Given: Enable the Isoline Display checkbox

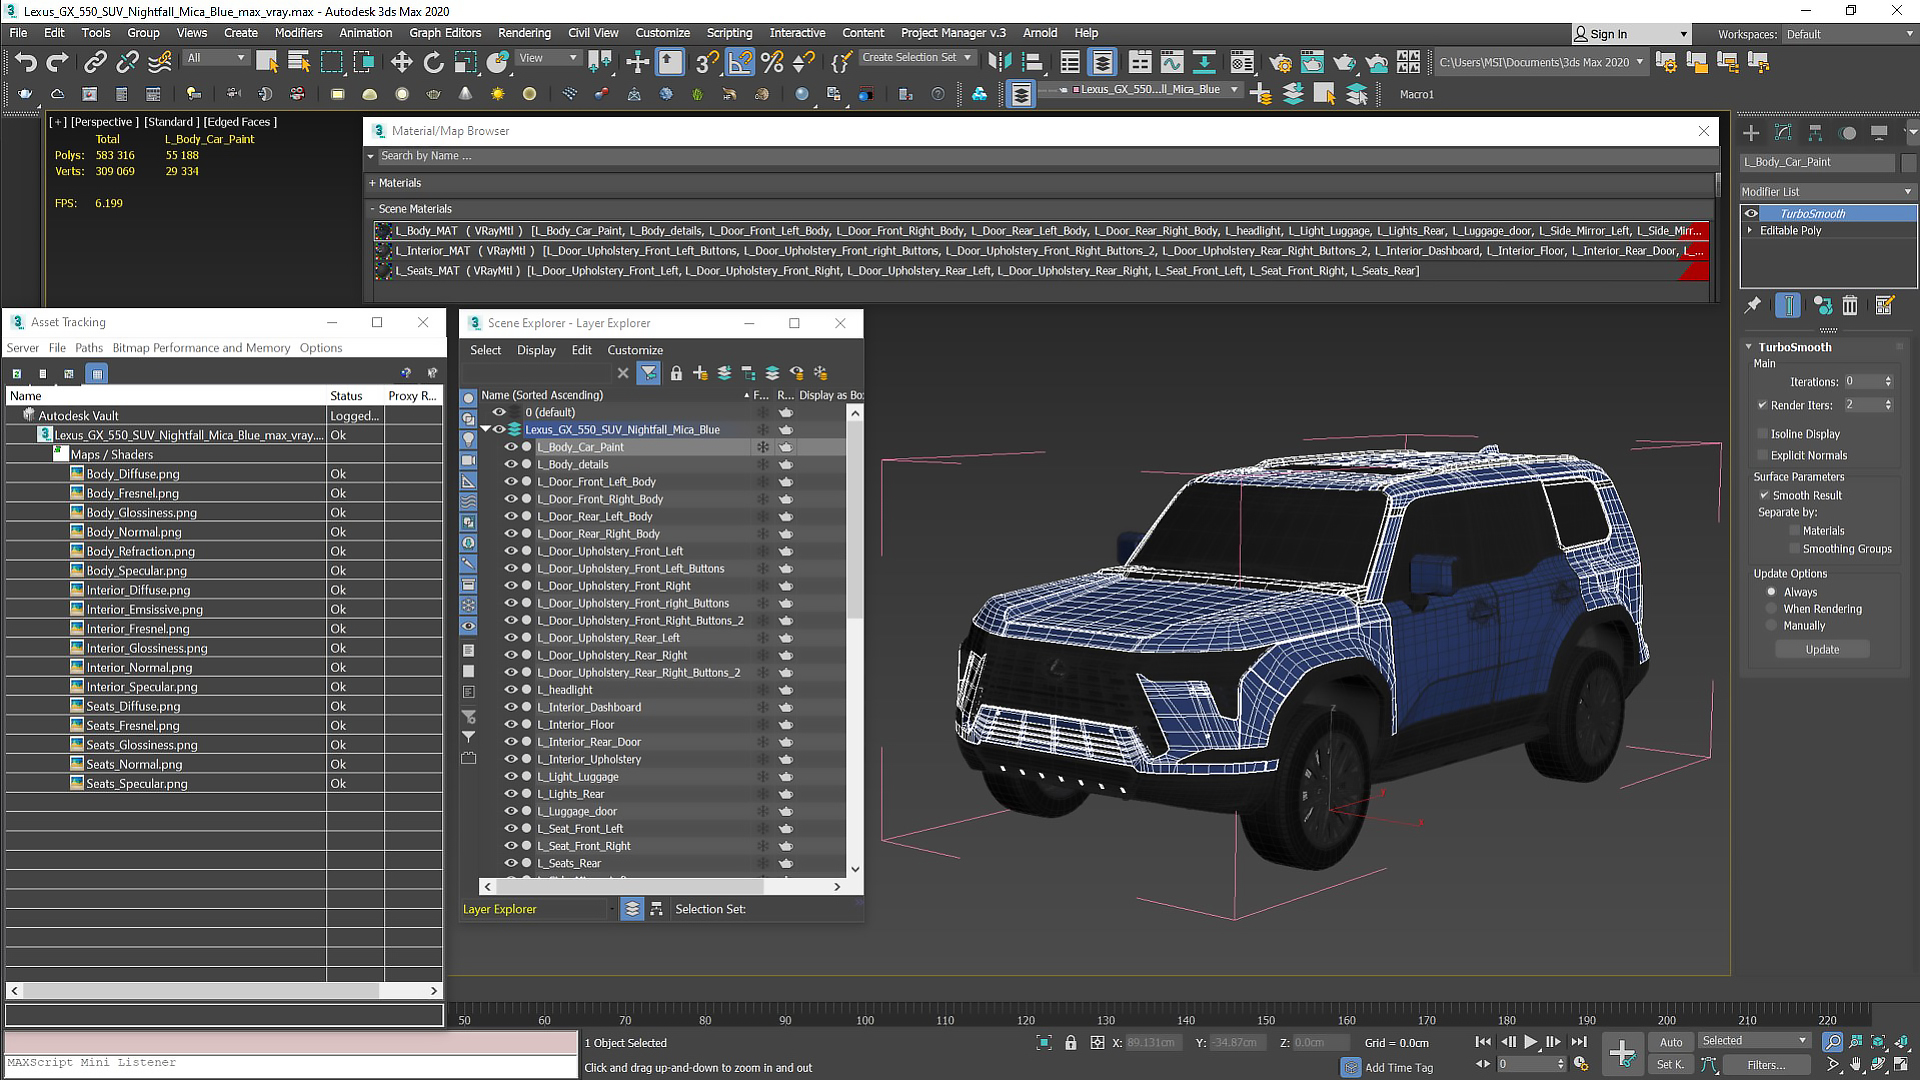Looking at the screenshot, I should (1762, 434).
